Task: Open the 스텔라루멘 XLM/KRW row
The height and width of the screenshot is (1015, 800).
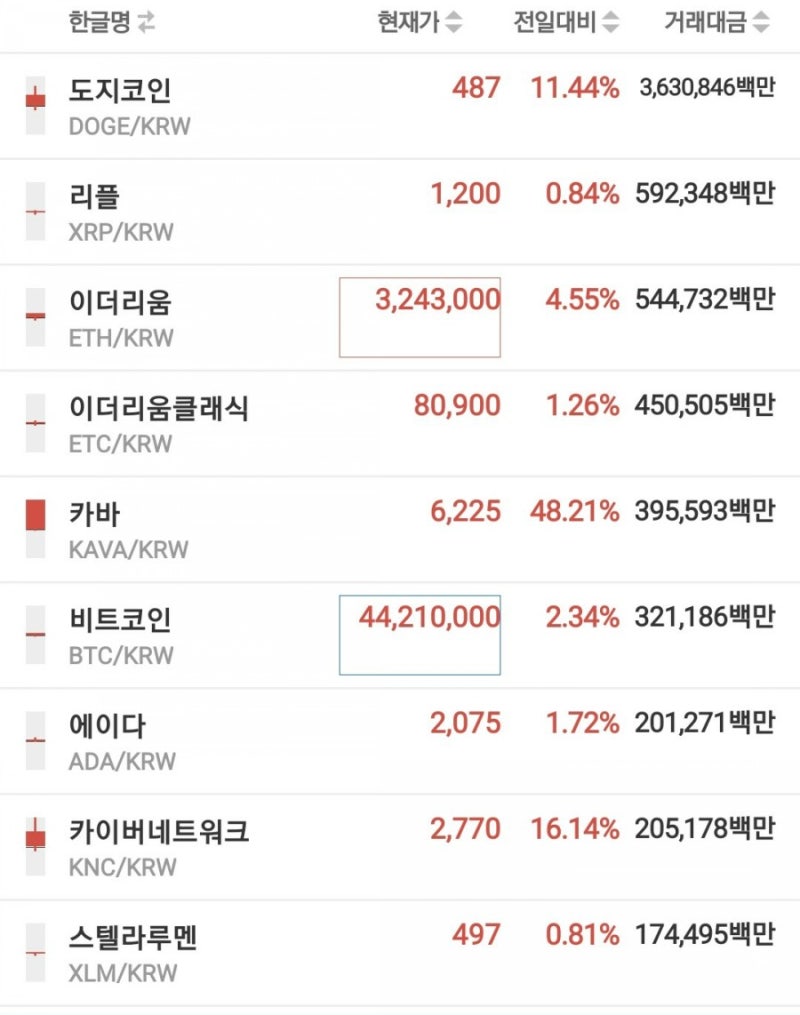Action: click(400, 952)
